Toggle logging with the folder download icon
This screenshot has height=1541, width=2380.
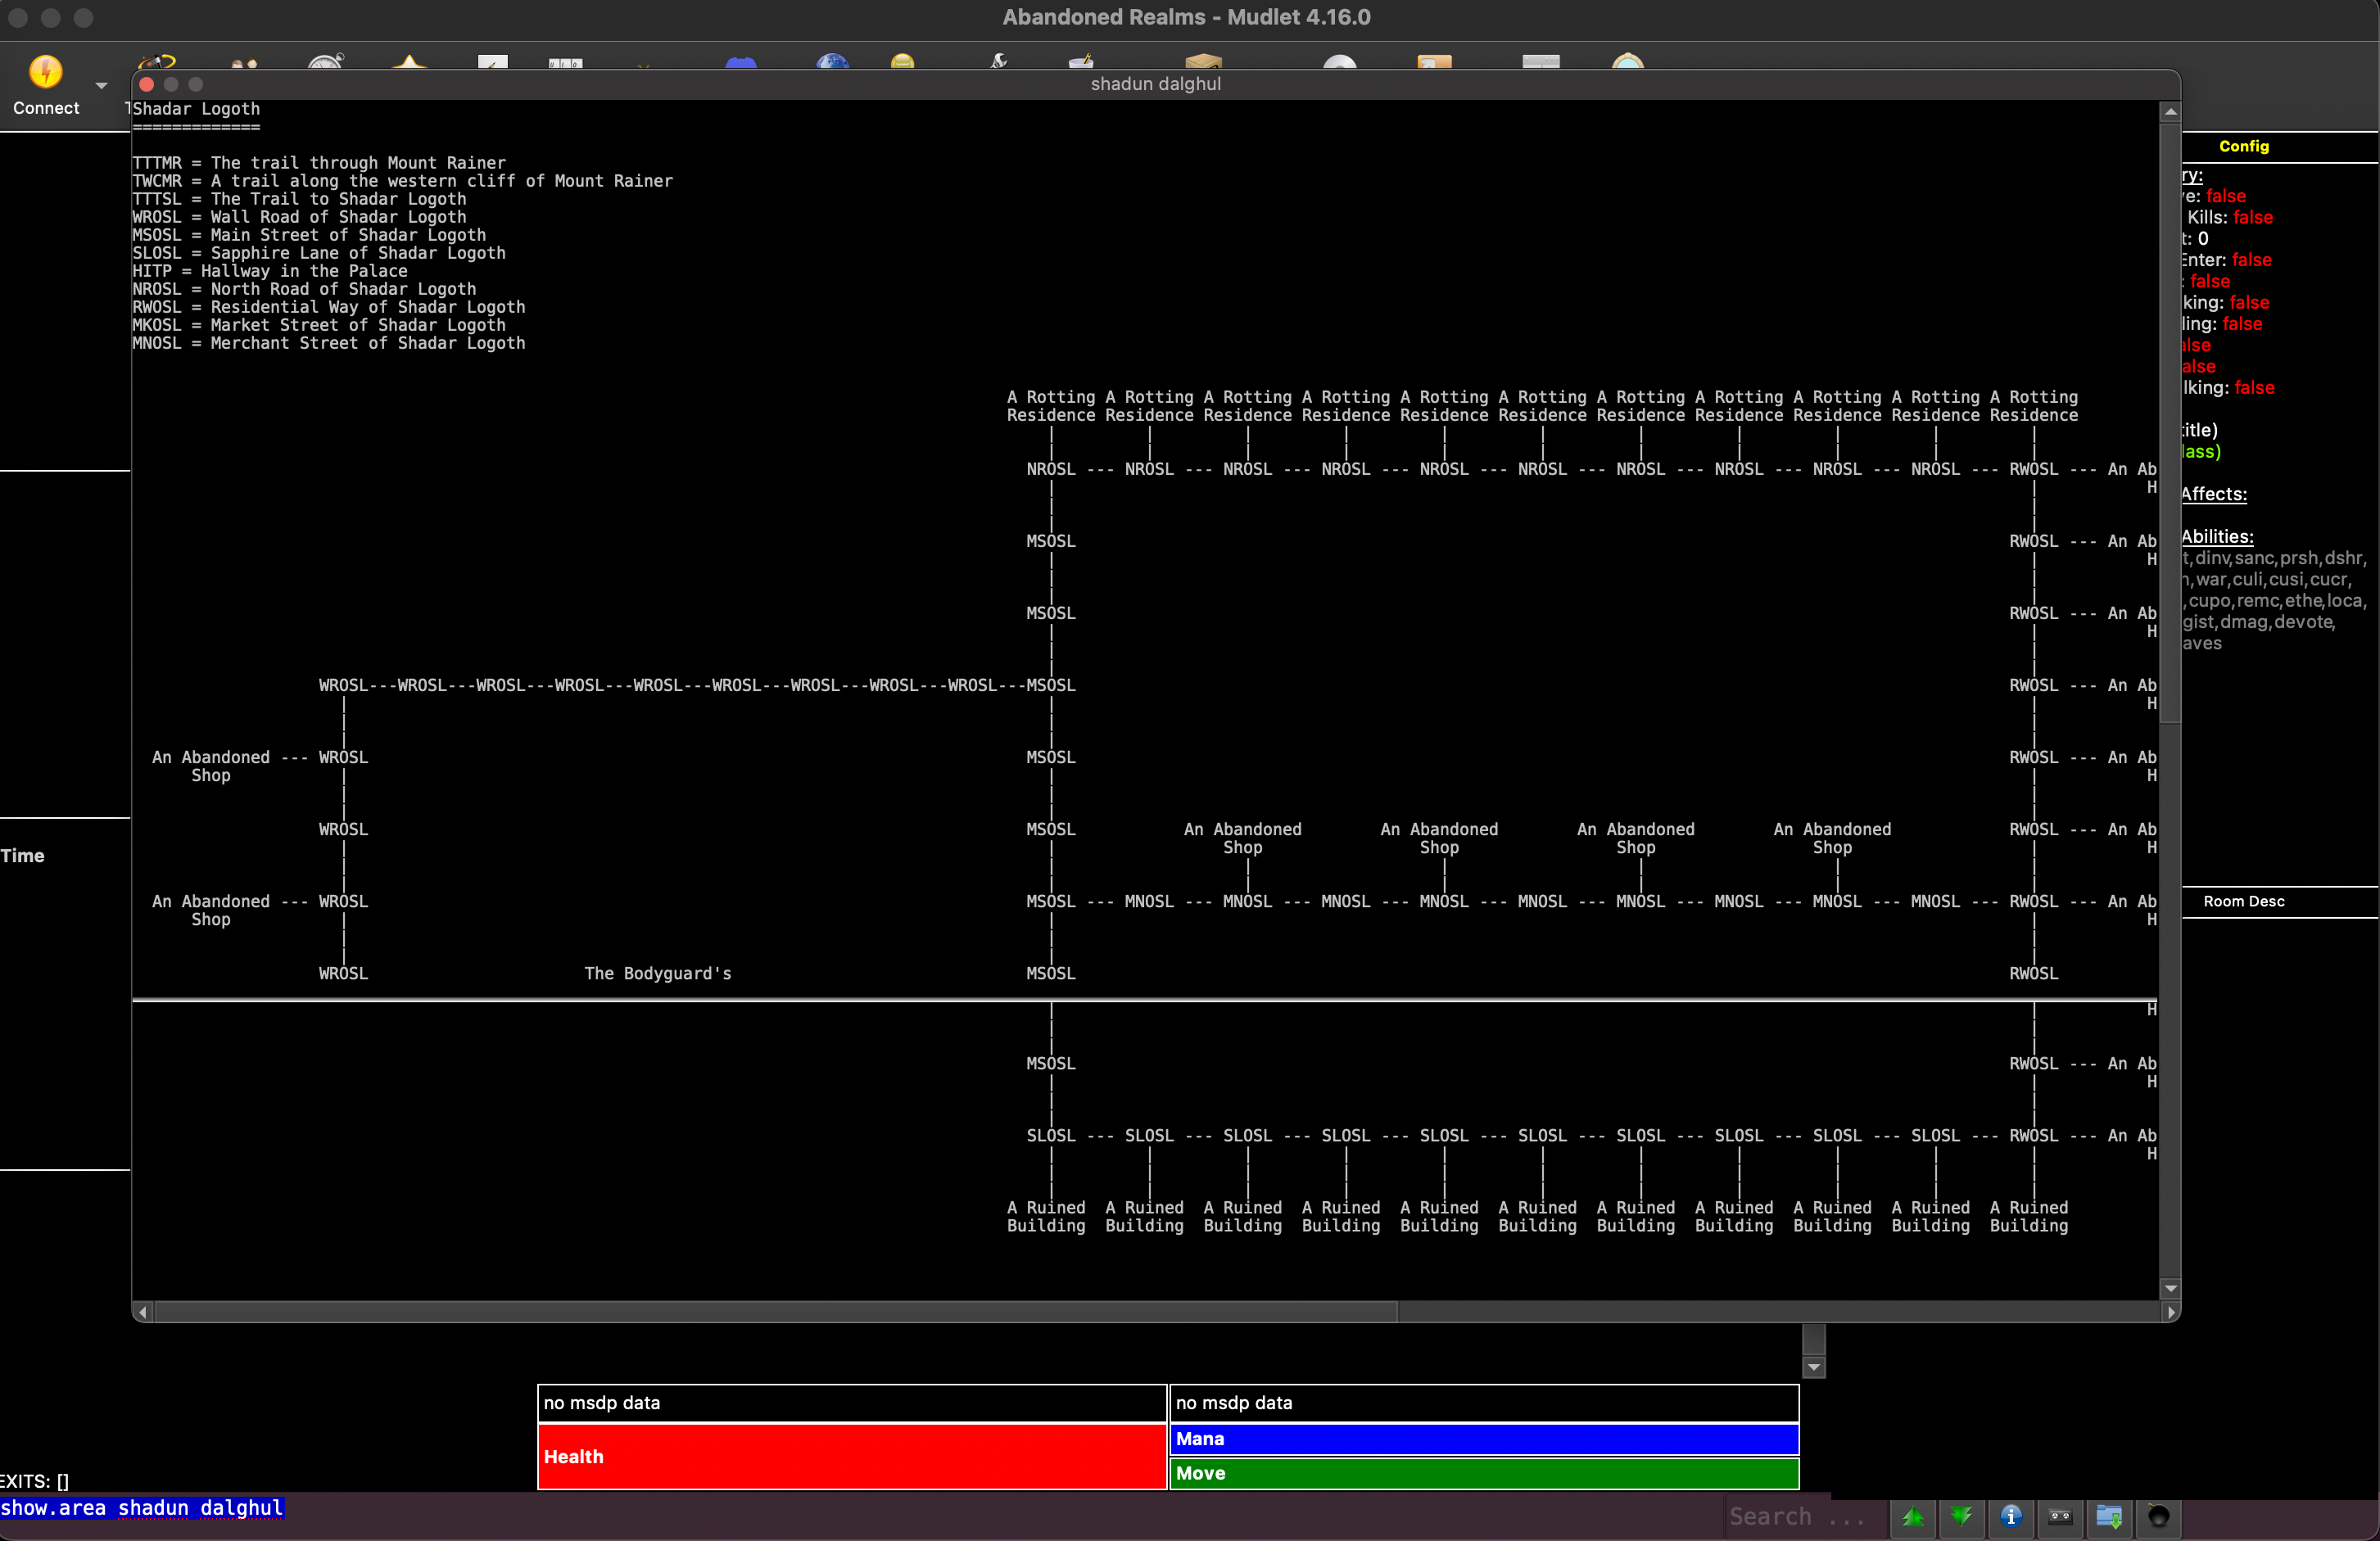(2109, 1517)
